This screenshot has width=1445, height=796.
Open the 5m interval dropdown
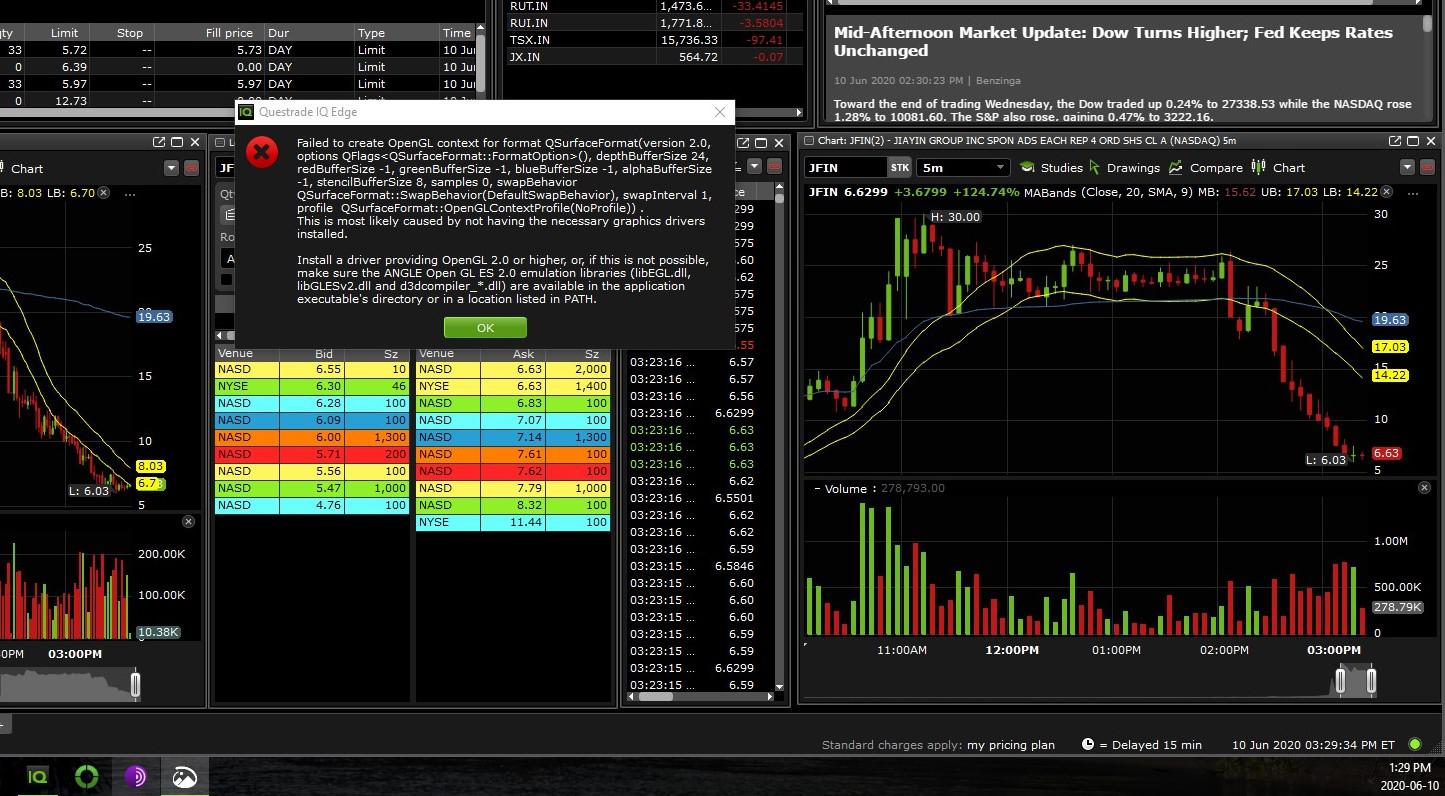(x=964, y=168)
